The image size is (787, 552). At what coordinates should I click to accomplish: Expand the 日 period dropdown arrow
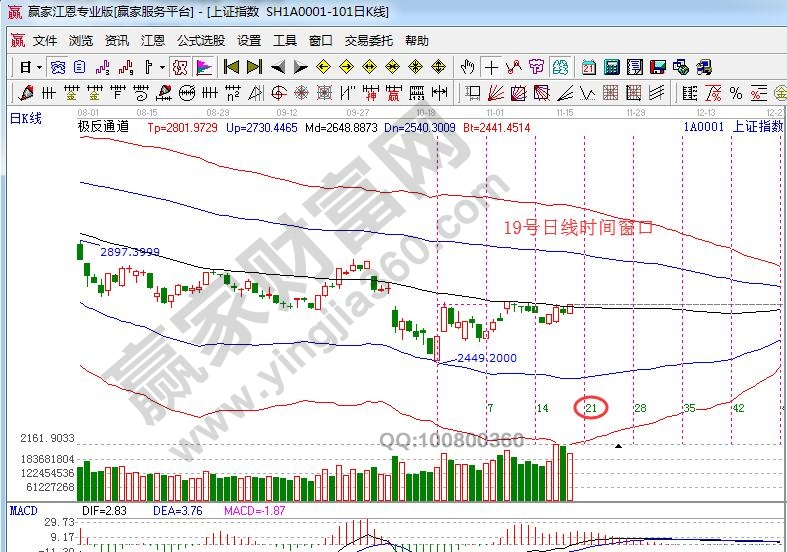(x=39, y=67)
